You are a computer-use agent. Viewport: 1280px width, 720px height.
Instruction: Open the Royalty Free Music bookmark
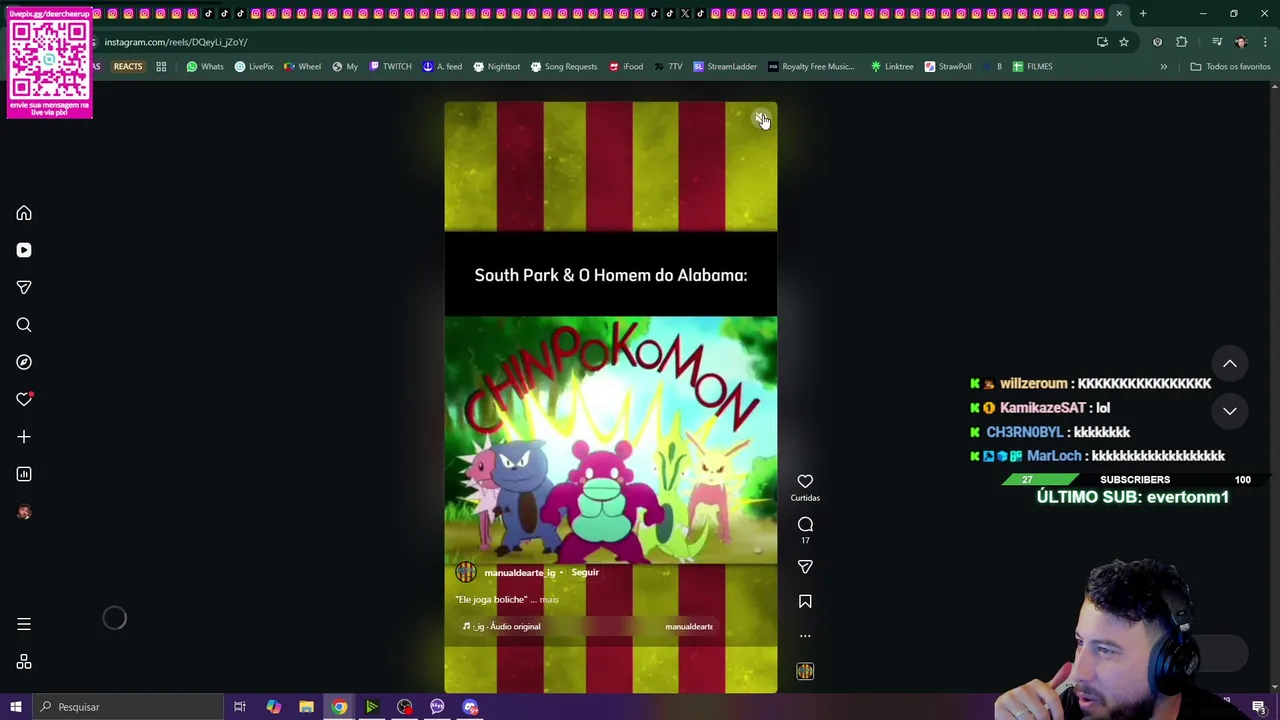tap(811, 66)
